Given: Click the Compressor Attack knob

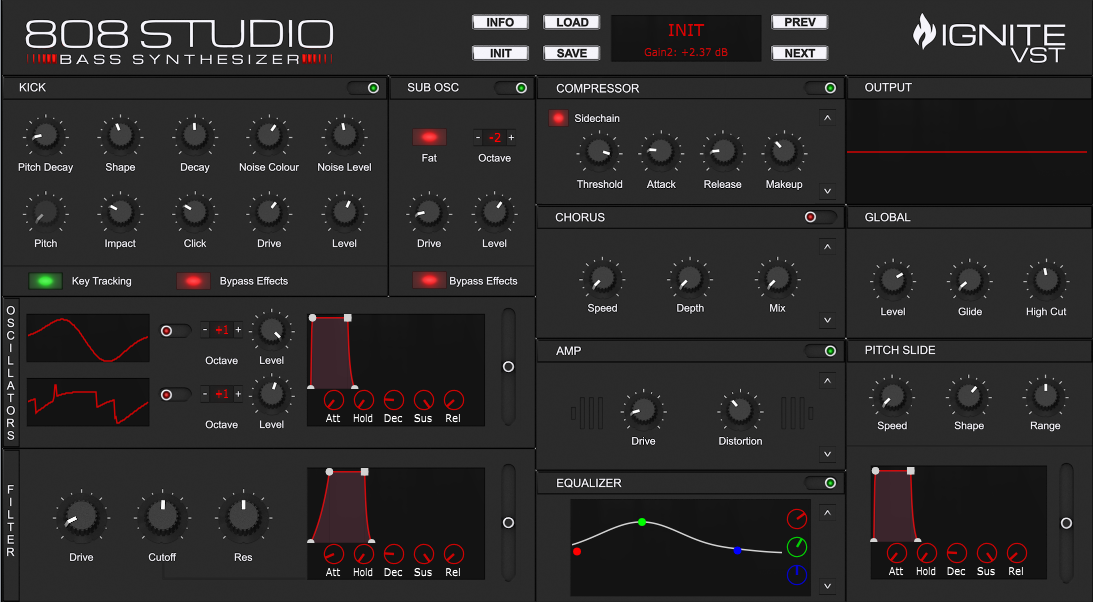Looking at the screenshot, I should (x=661, y=152).
